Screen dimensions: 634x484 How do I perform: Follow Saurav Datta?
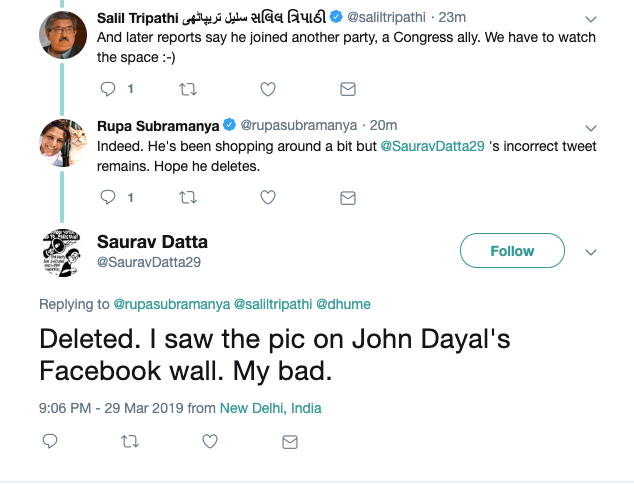pos(512,251)
